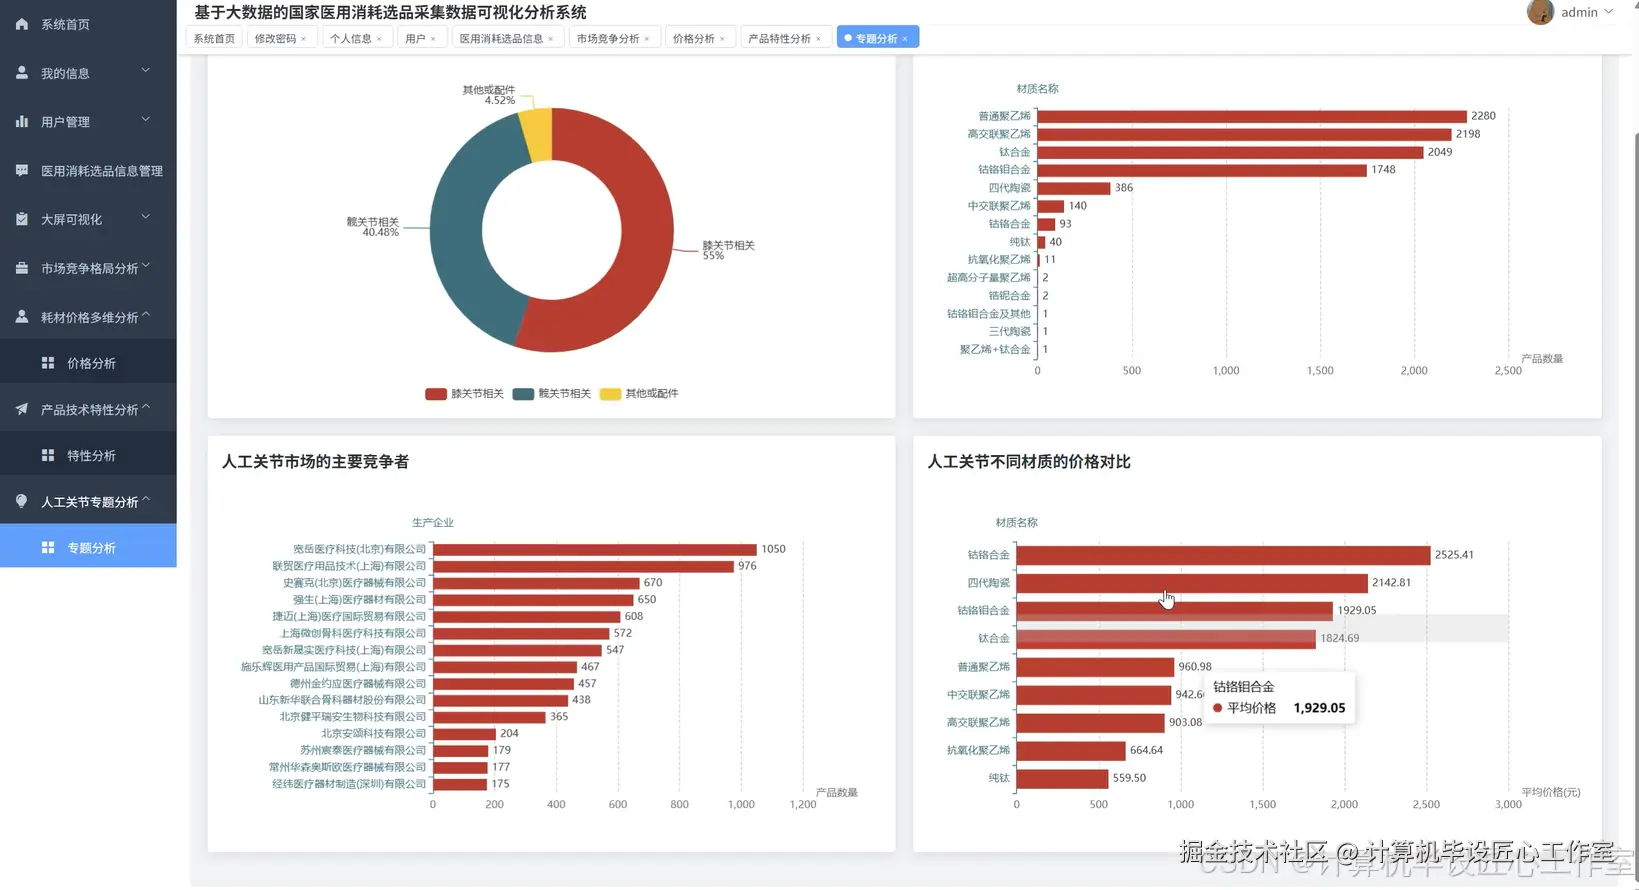The image size is (1639, 890).
Task: Click the 普通聚乙烯 bar valued 2280
Action: (1252, 116)
